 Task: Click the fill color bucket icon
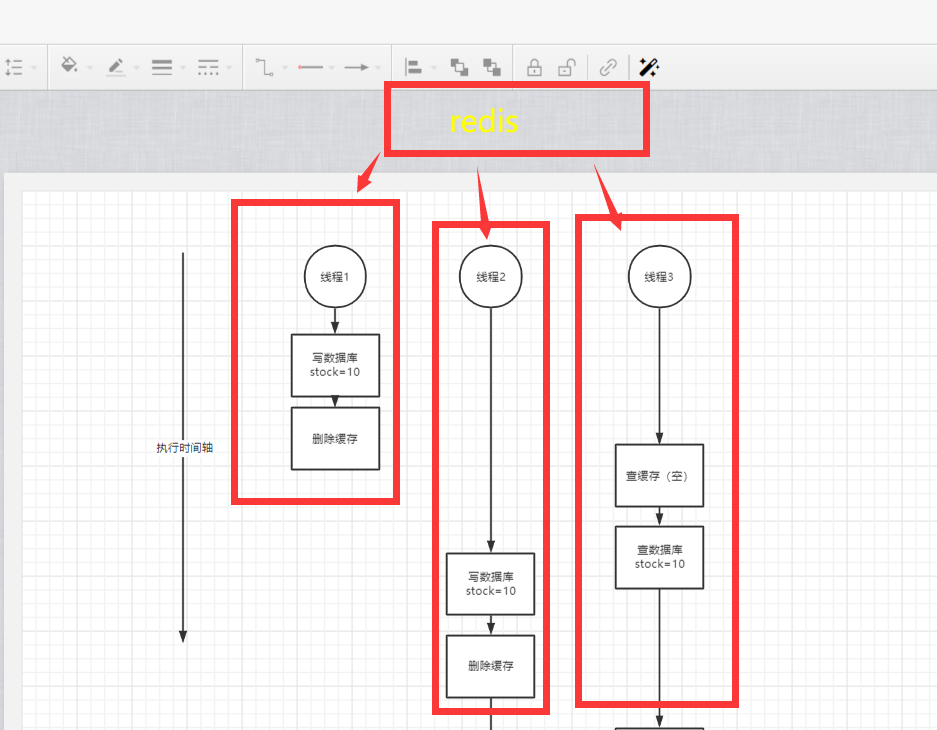(69, 67)
